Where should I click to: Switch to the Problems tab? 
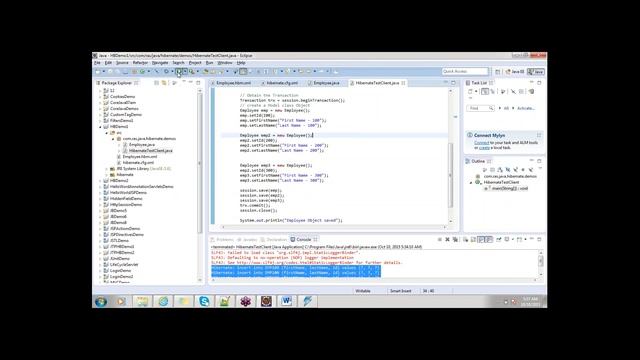[222, 240]
